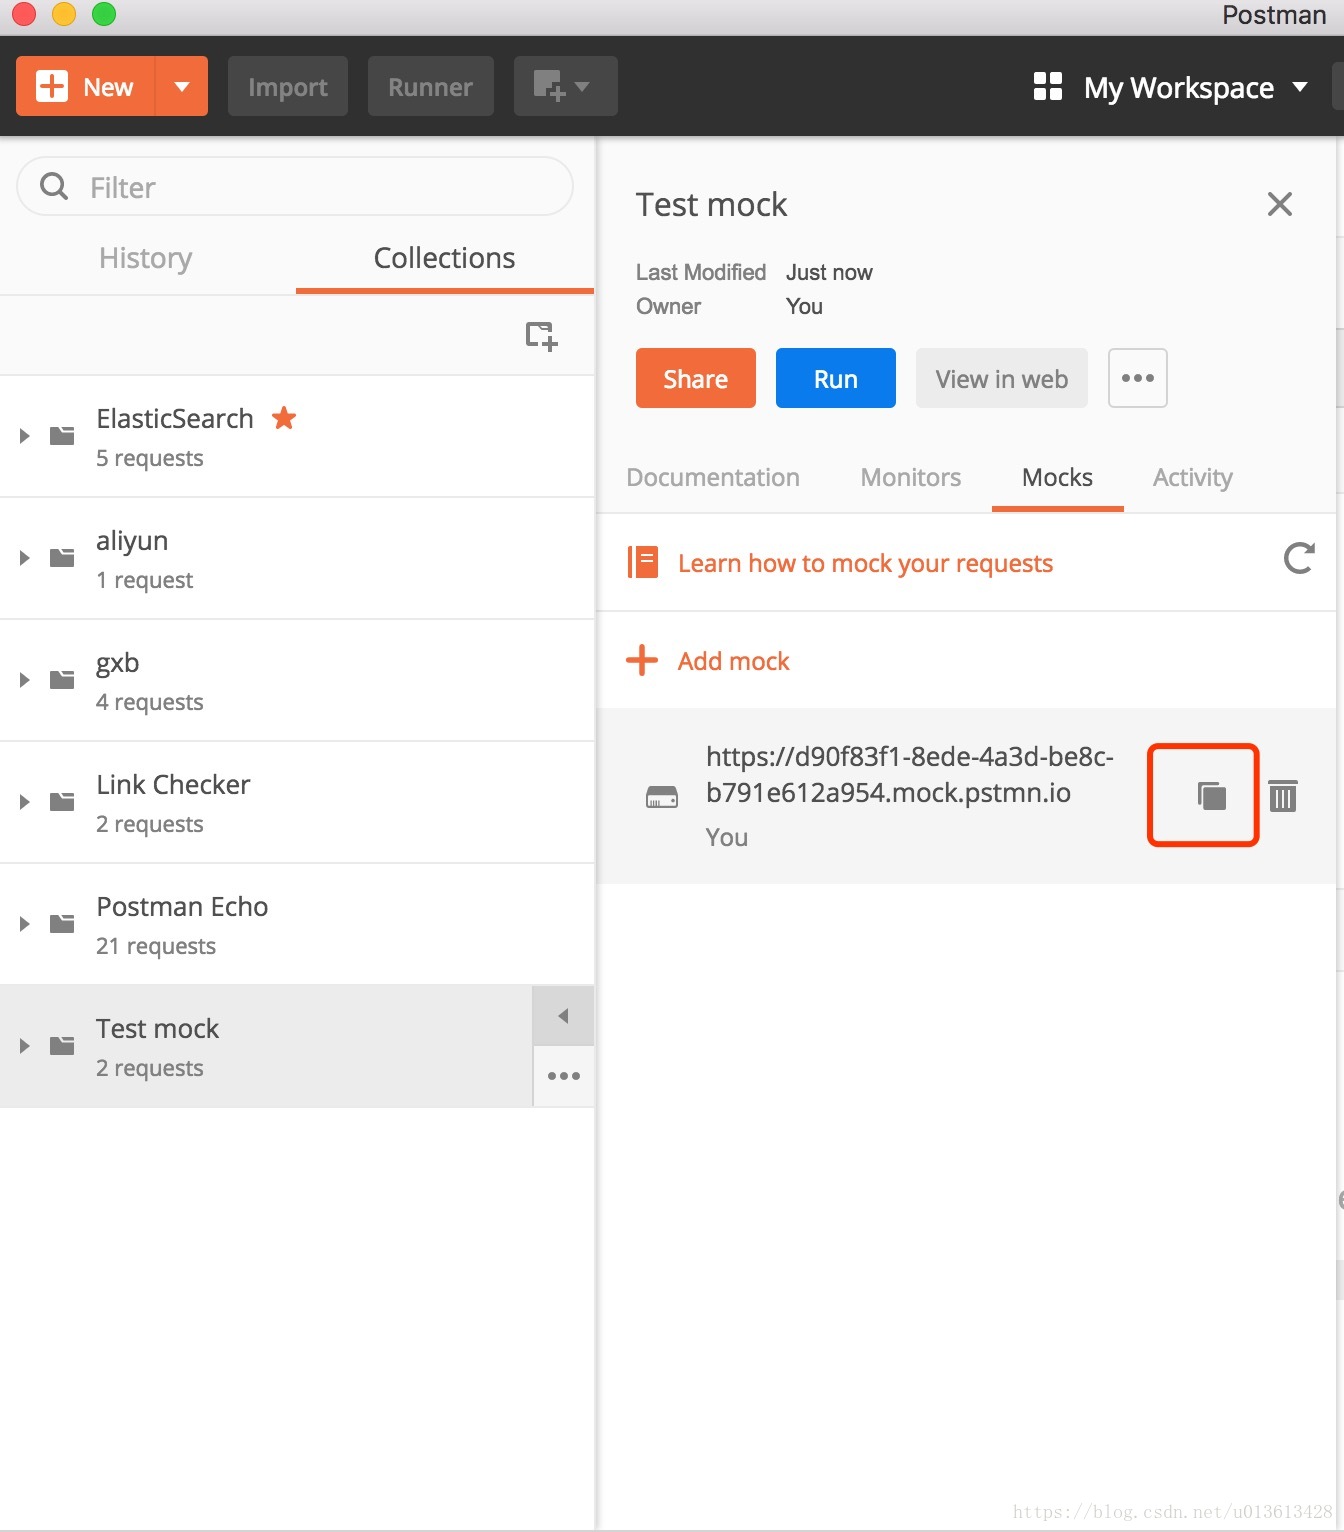Delete the mock server
This screenshot has height=1532, width=1344.
(x=1283, y=796)
